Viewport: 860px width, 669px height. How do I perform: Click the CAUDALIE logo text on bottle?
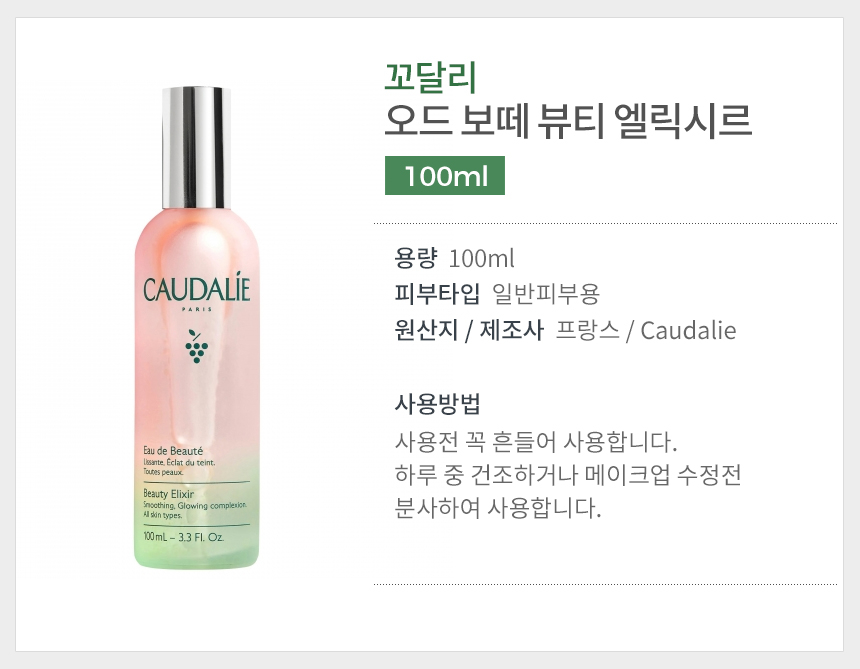click(196, 288)
